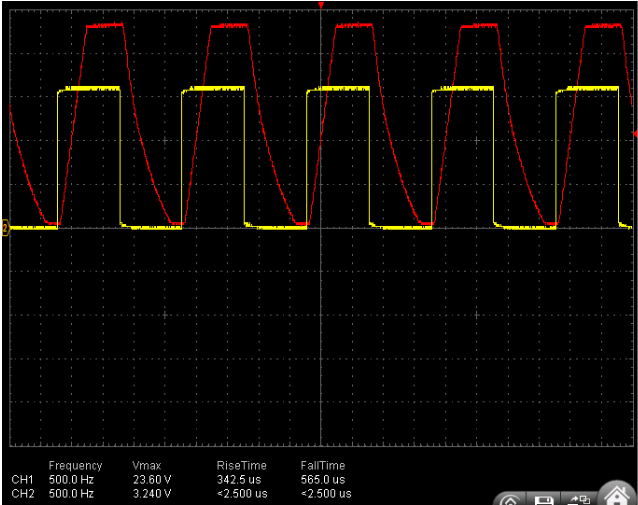The image size is (638, 505).
Task: Click the CH1 frequency value 500.0 Hz
Action: click(71, 480)
